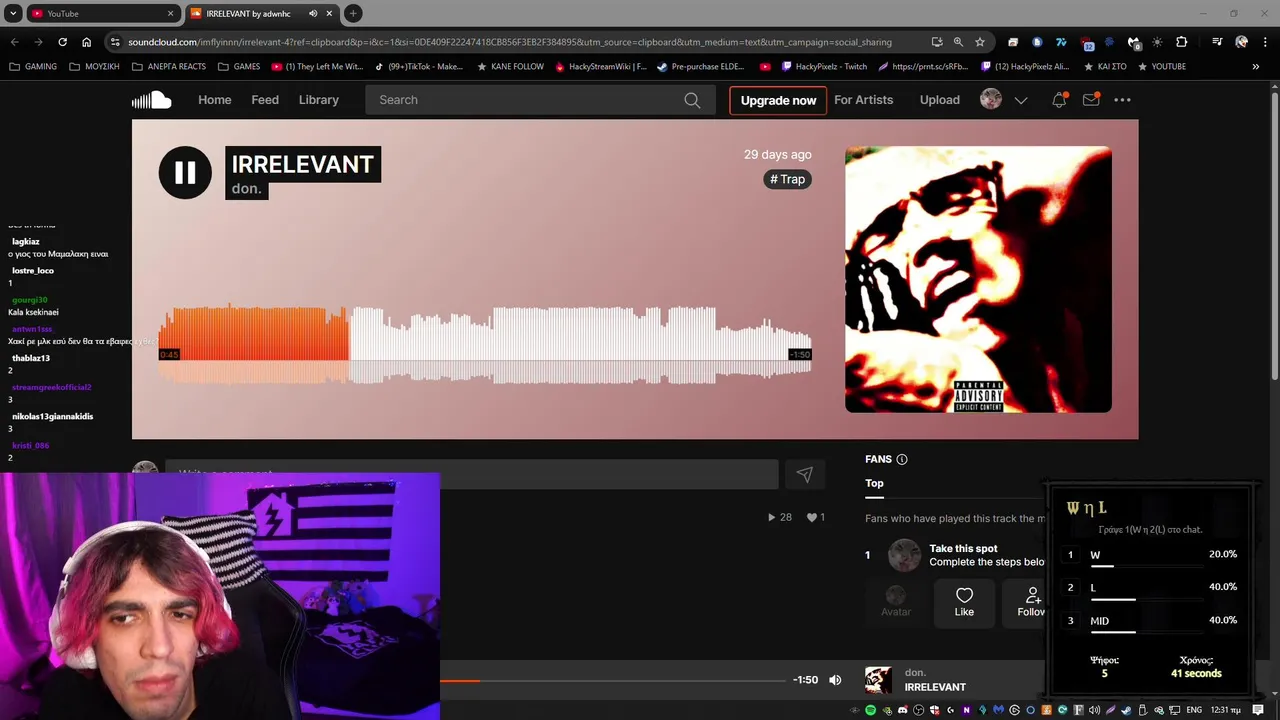Click the search magnifier icon
Image resolution: width=1280 pixels, height=720 pixels.
click(692, 100)
